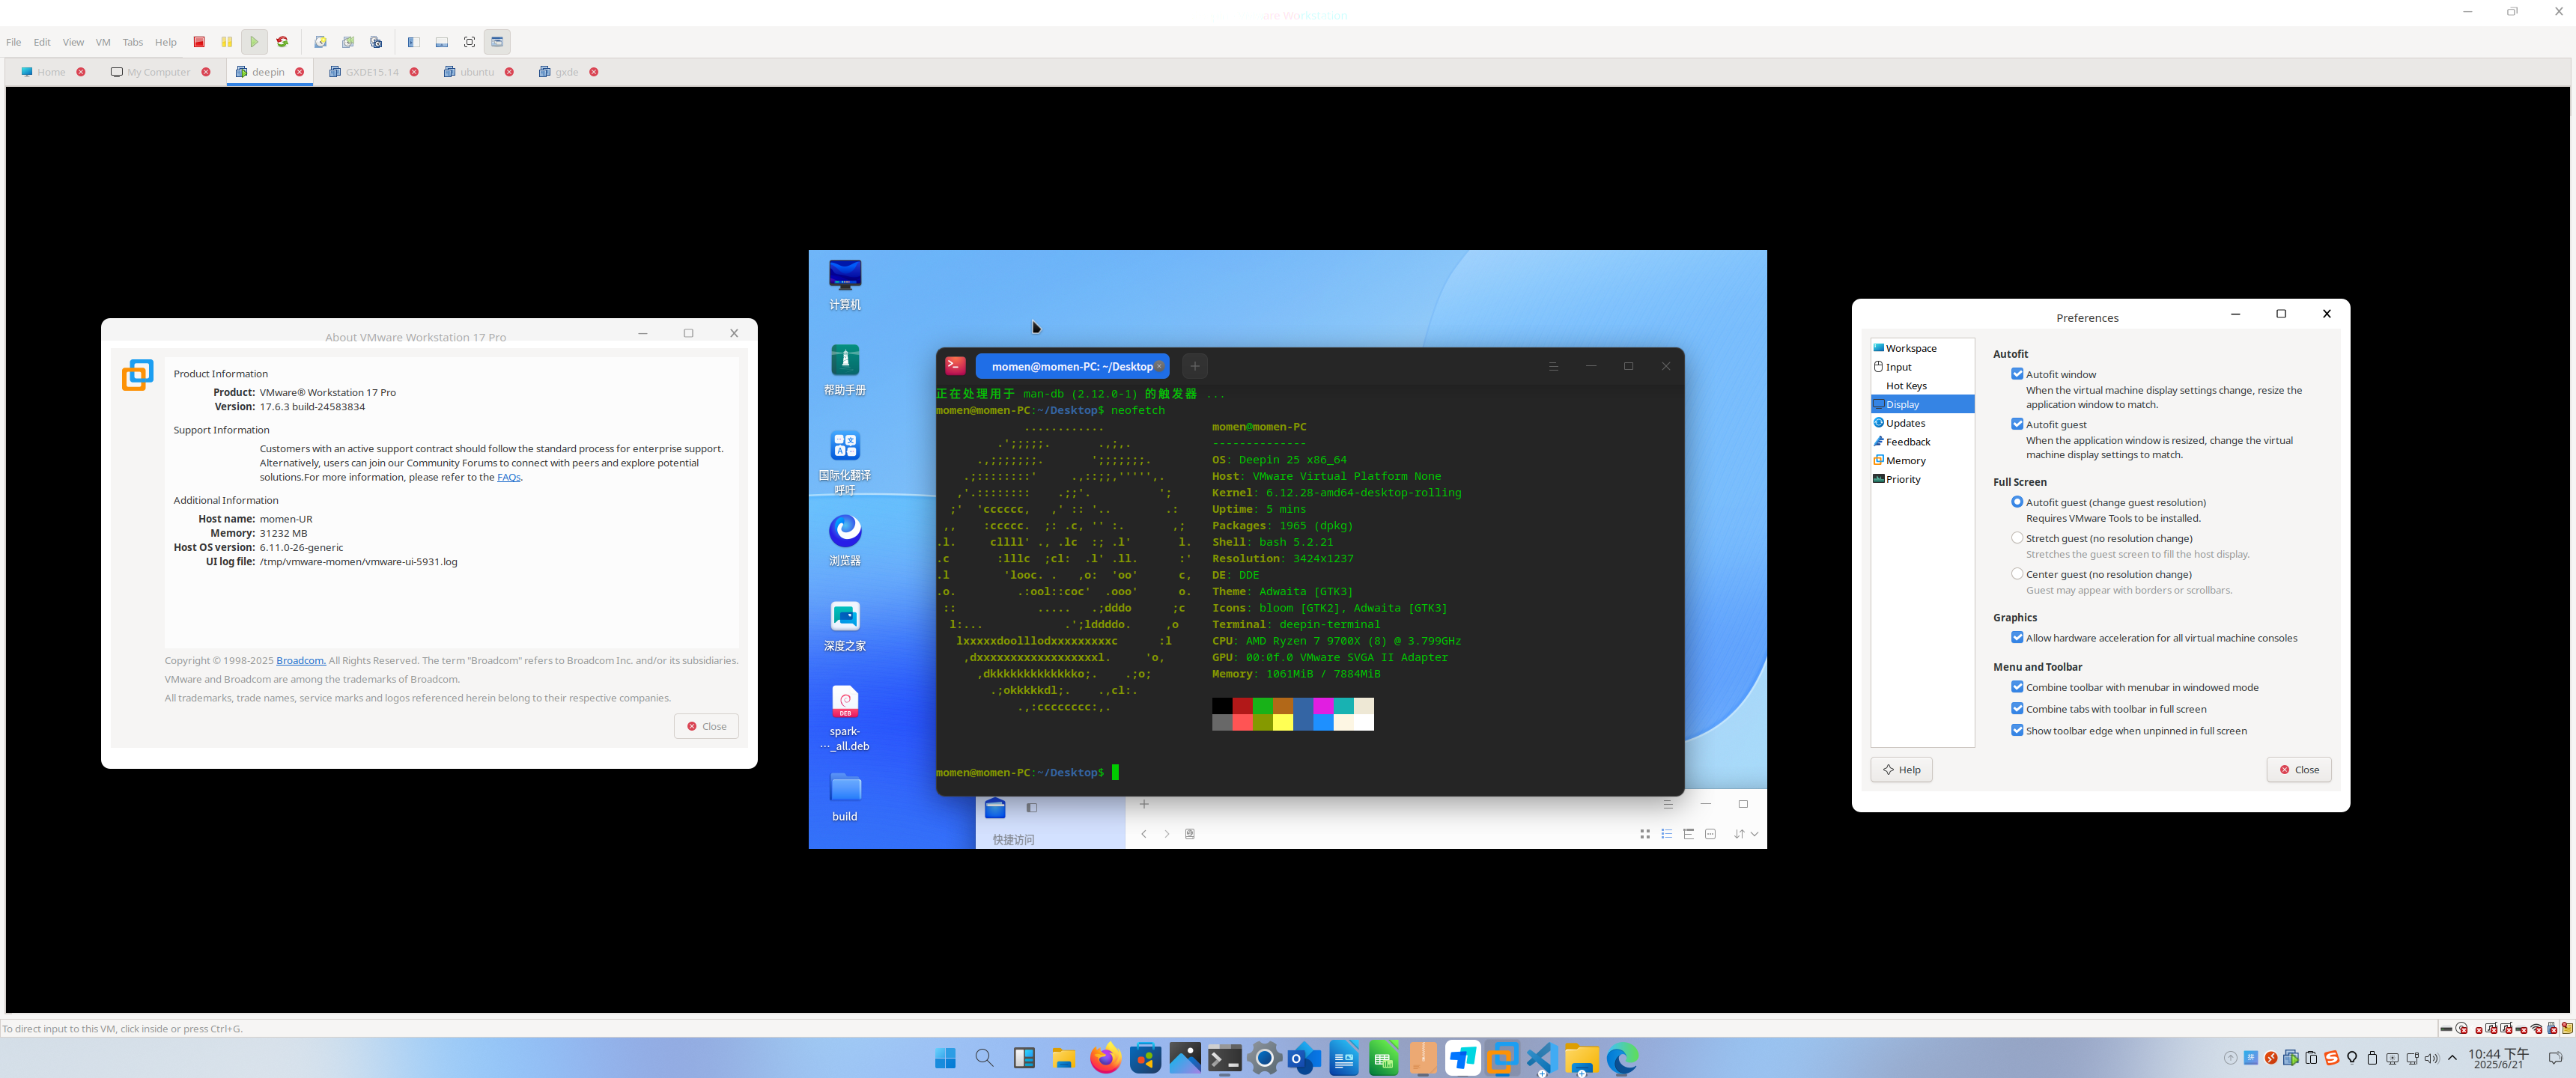Click the USB device status icon

[2552, 1028]
